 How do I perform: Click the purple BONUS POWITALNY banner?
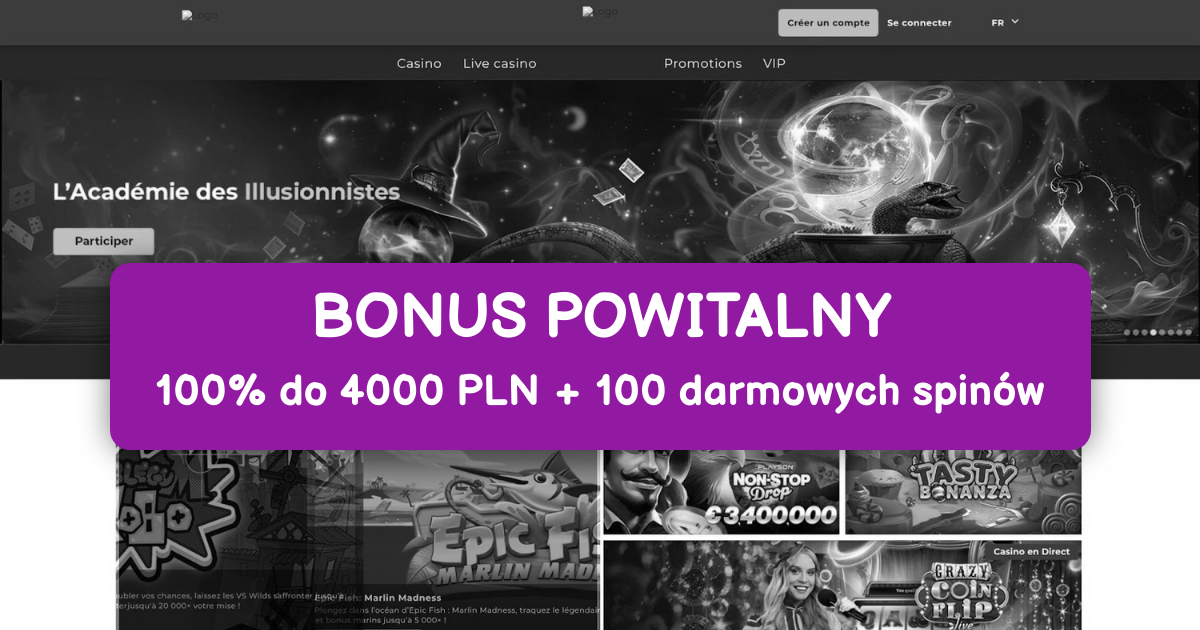point(600,357)
